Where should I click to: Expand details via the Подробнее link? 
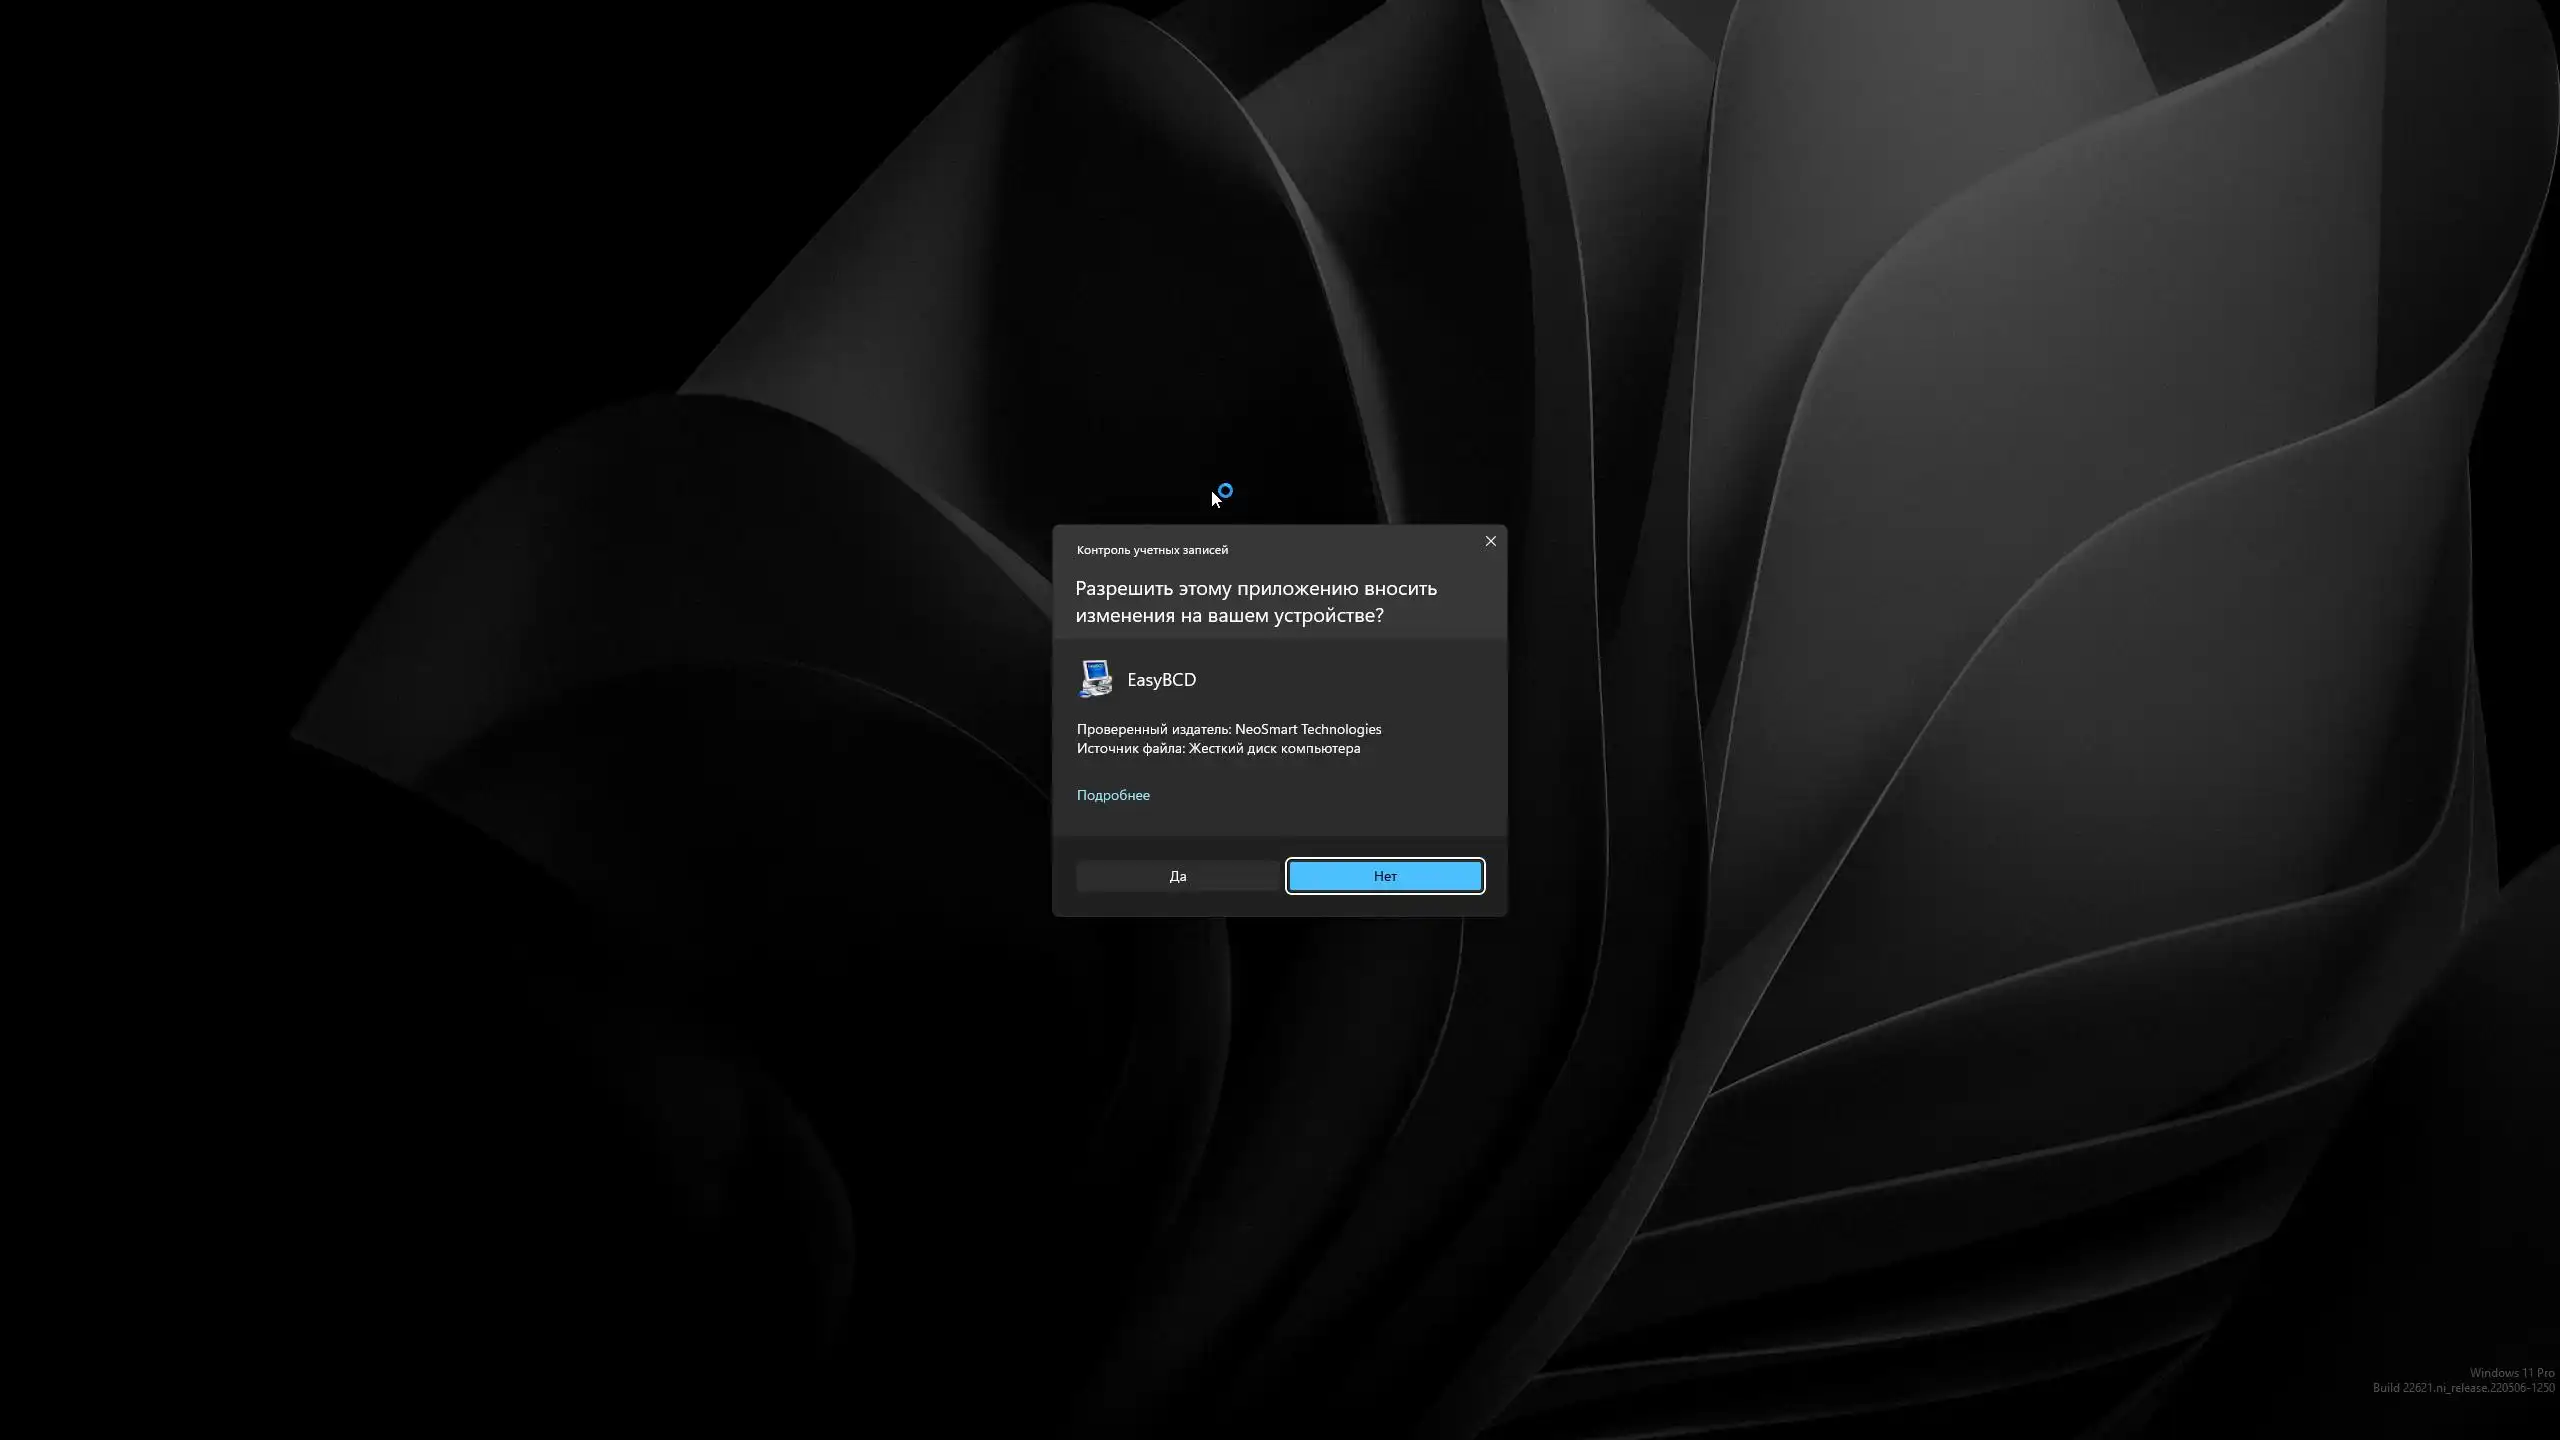click(1113, 795)
